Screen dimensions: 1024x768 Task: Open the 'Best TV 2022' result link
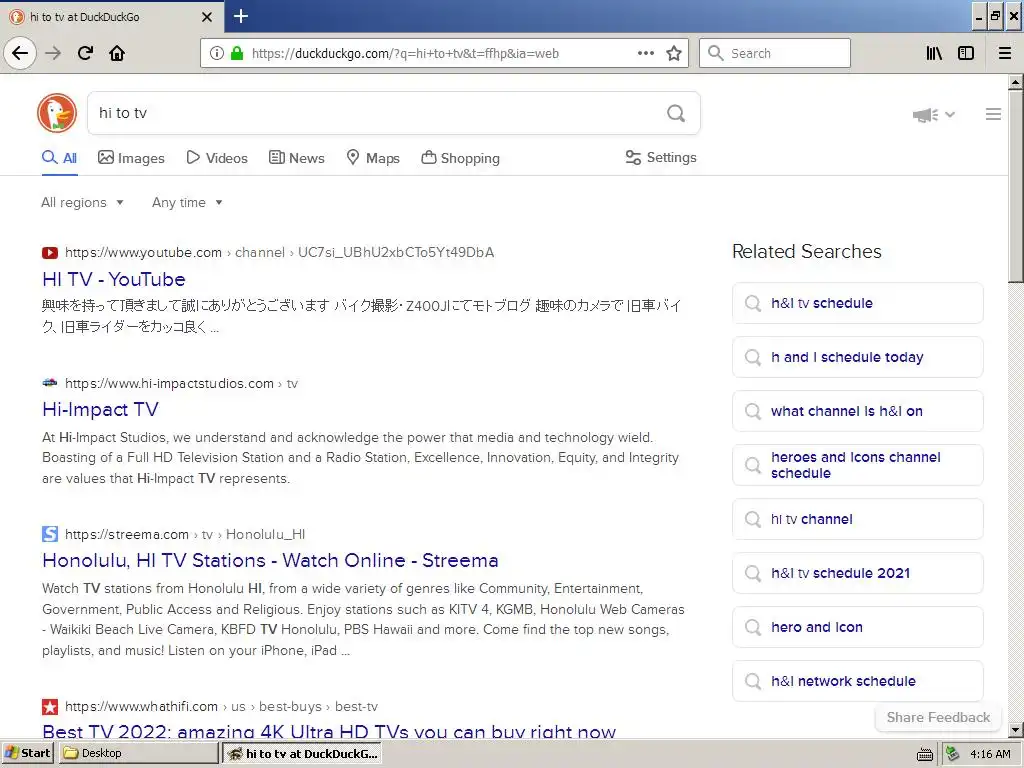(x=329, y=731)
